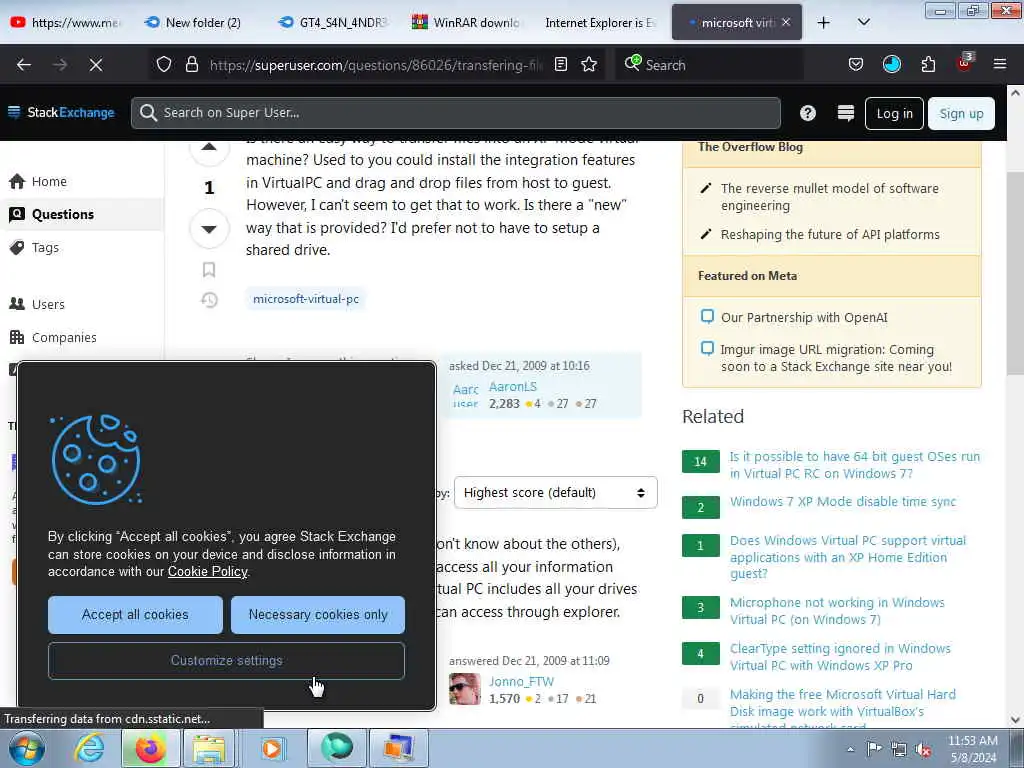Open the Cookie Policy link
The width and height of the screenshot is (1024, 768).
click(208, 571)
